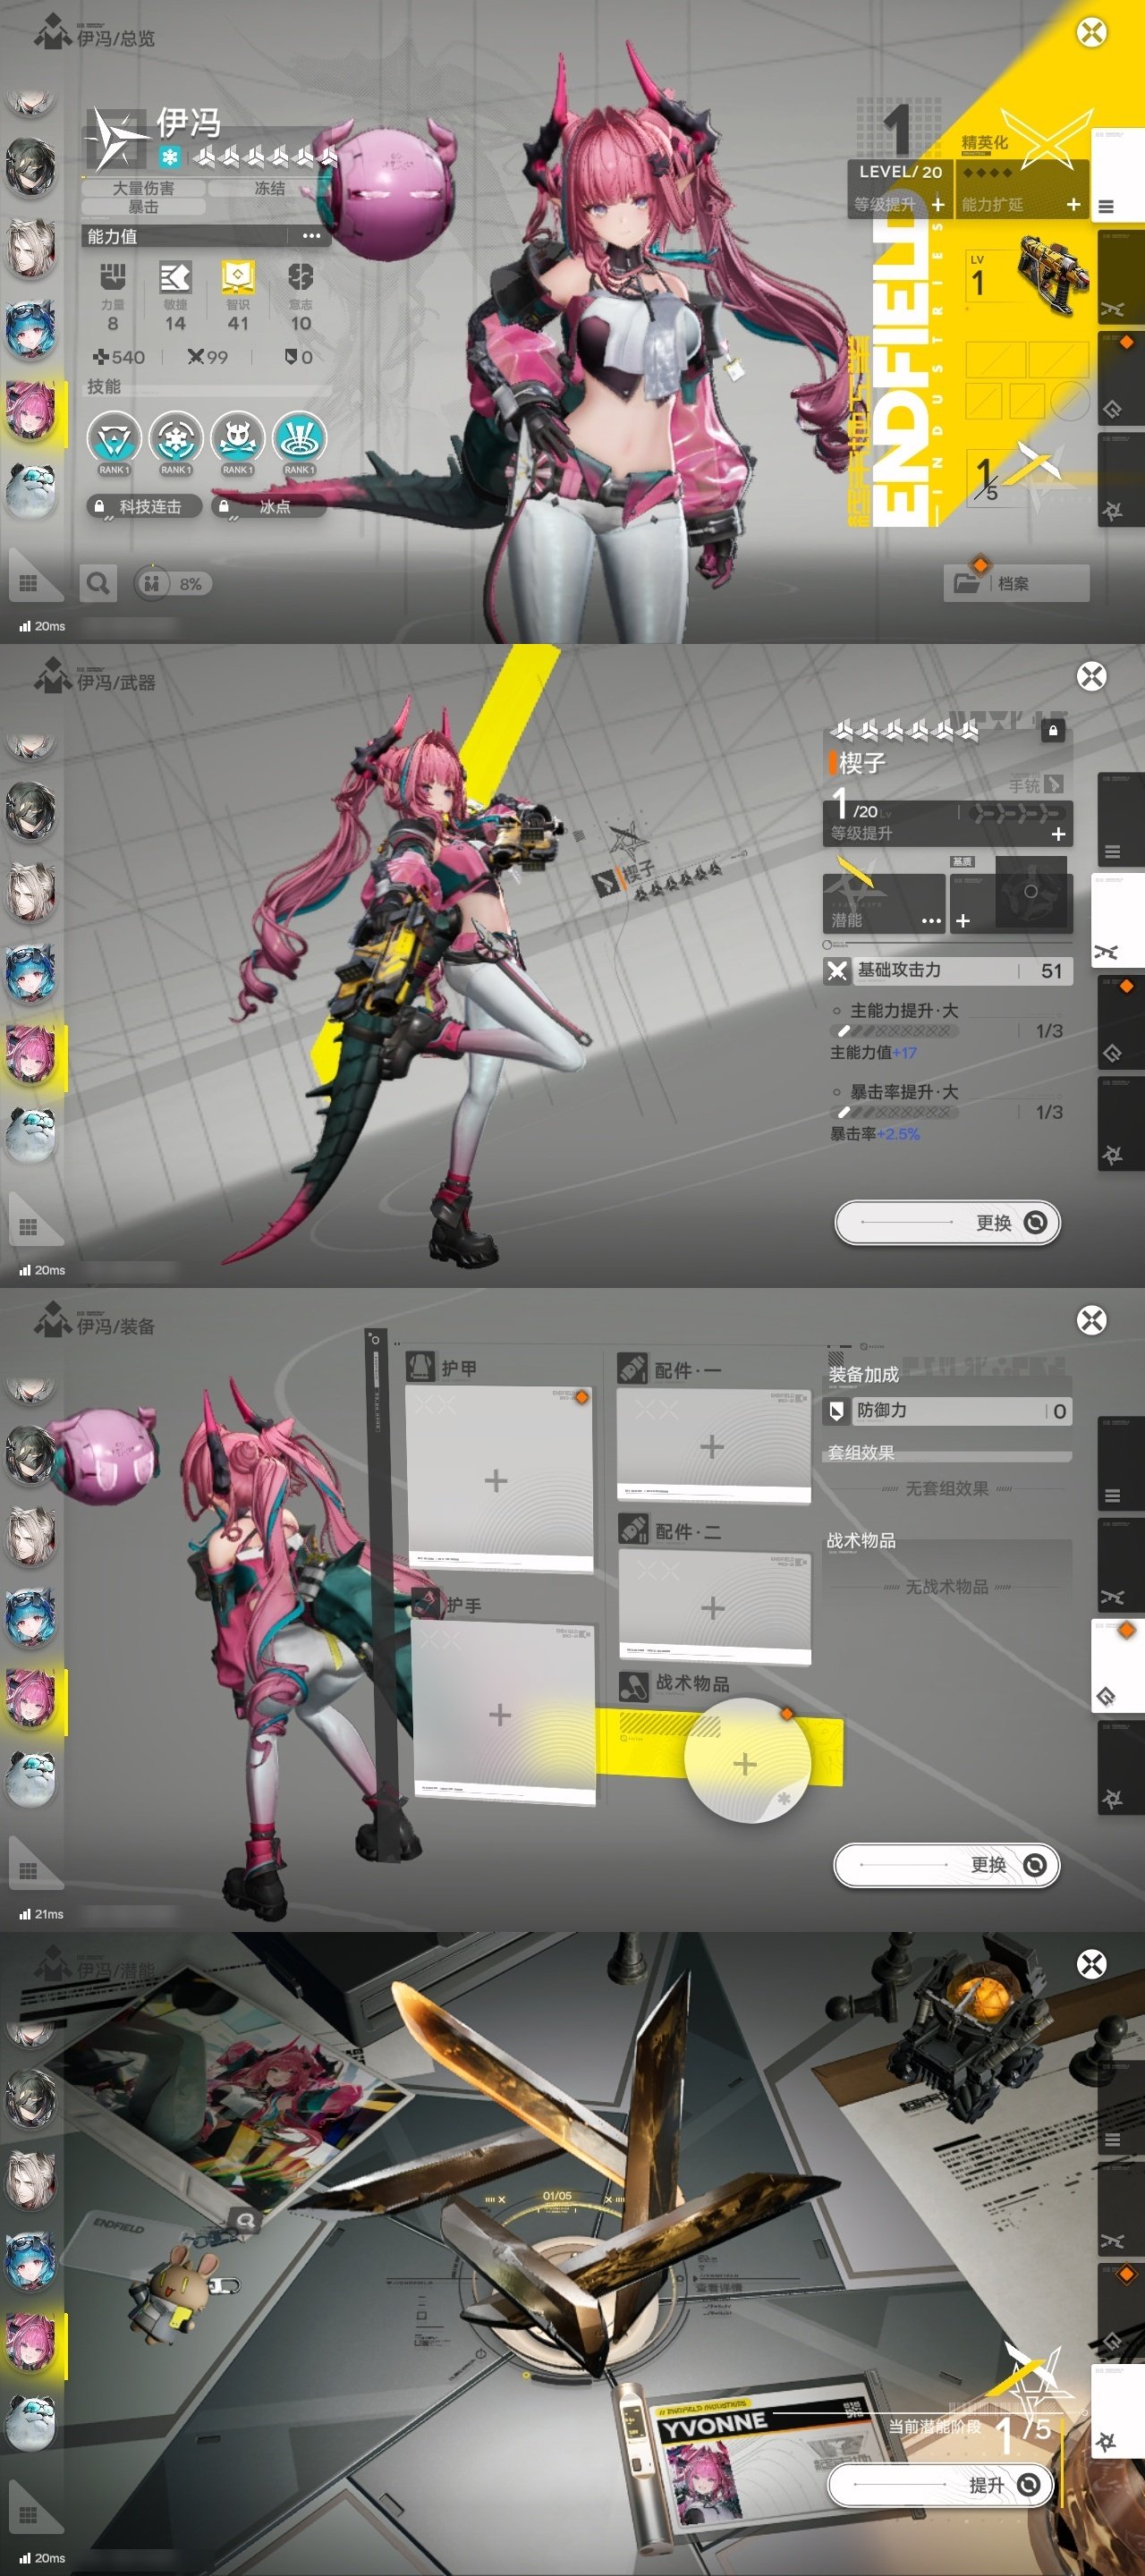Click the snowflake skill icon in 总览 skills row

tap(175, 439)
